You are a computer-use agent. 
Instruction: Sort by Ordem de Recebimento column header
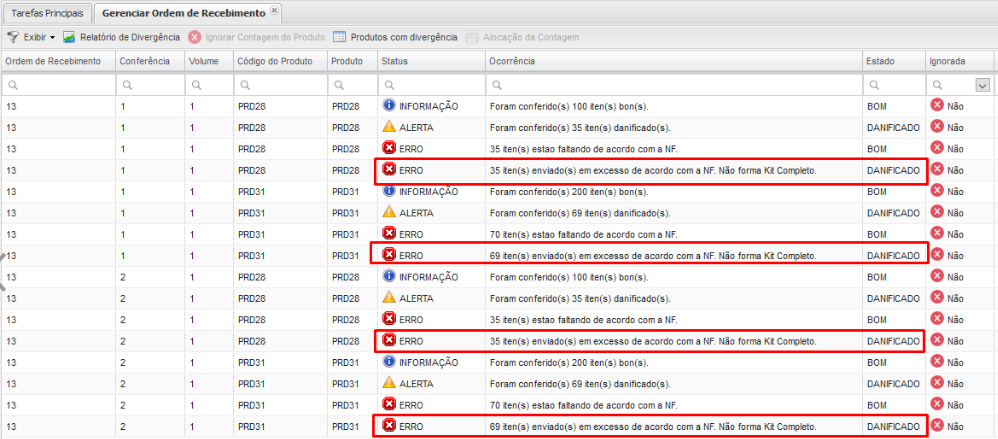59,61
